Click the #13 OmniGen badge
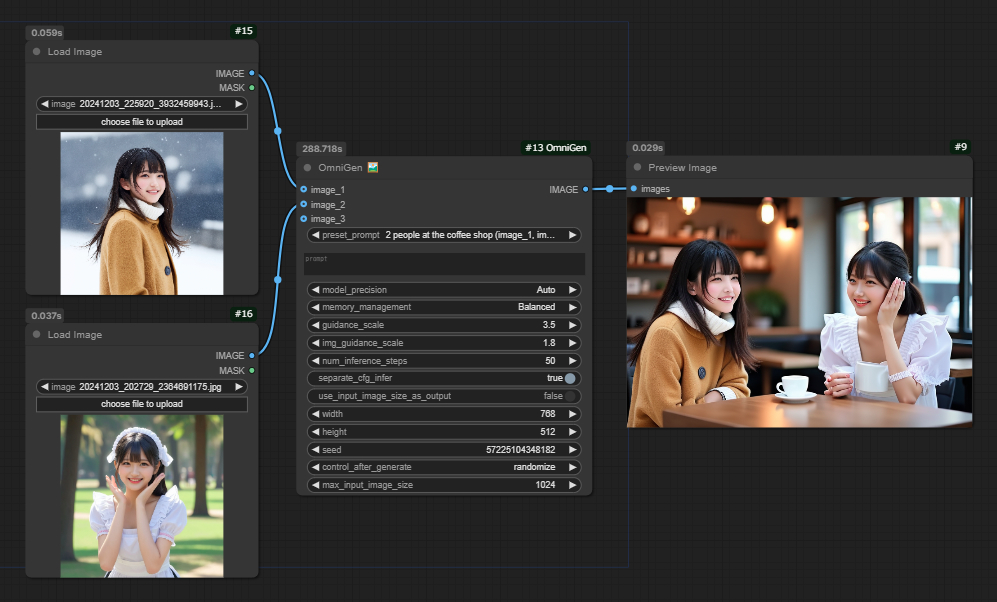 click(x=556, y=147)
